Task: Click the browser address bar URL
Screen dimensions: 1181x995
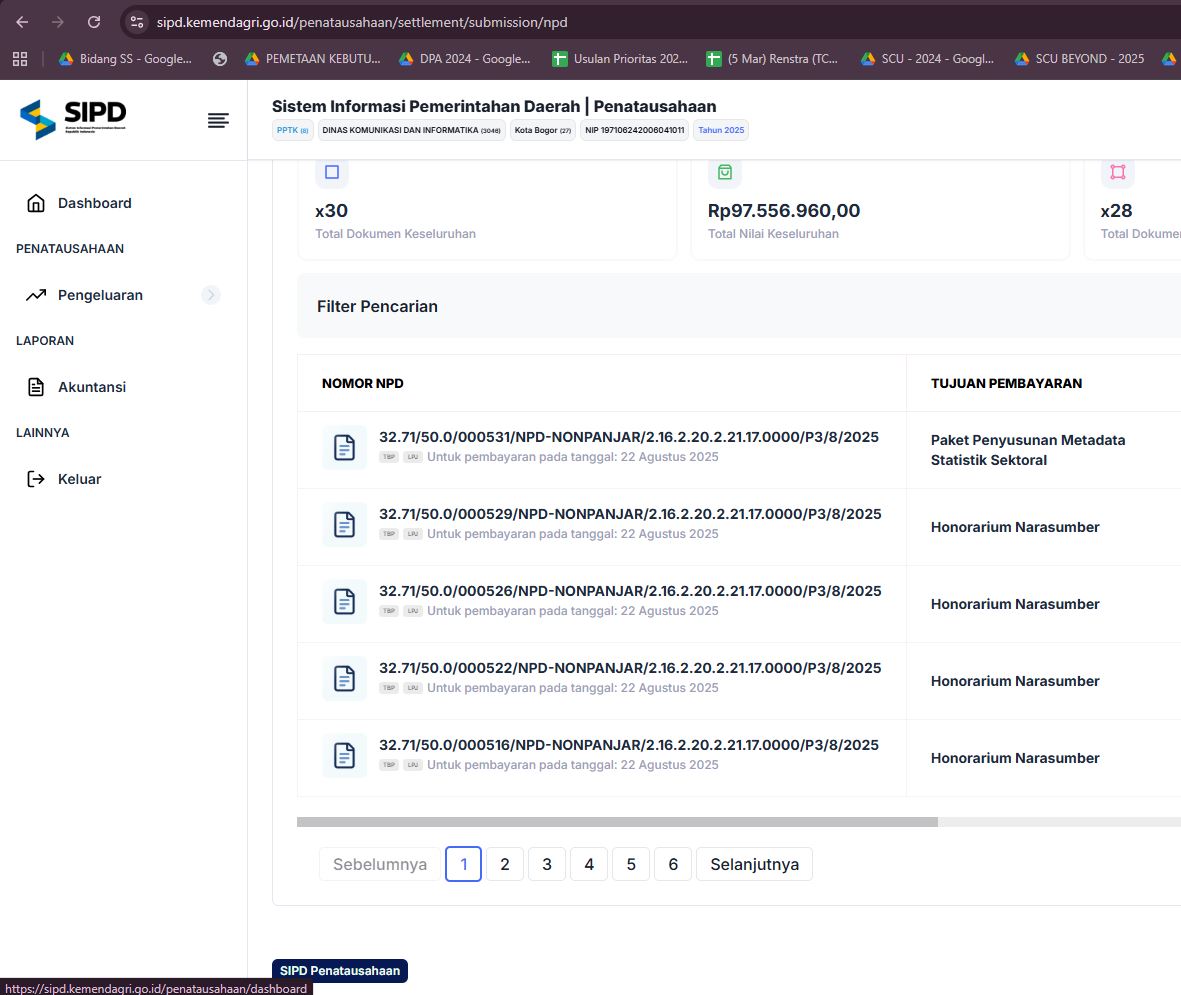Action: click(x=362, y=22)
